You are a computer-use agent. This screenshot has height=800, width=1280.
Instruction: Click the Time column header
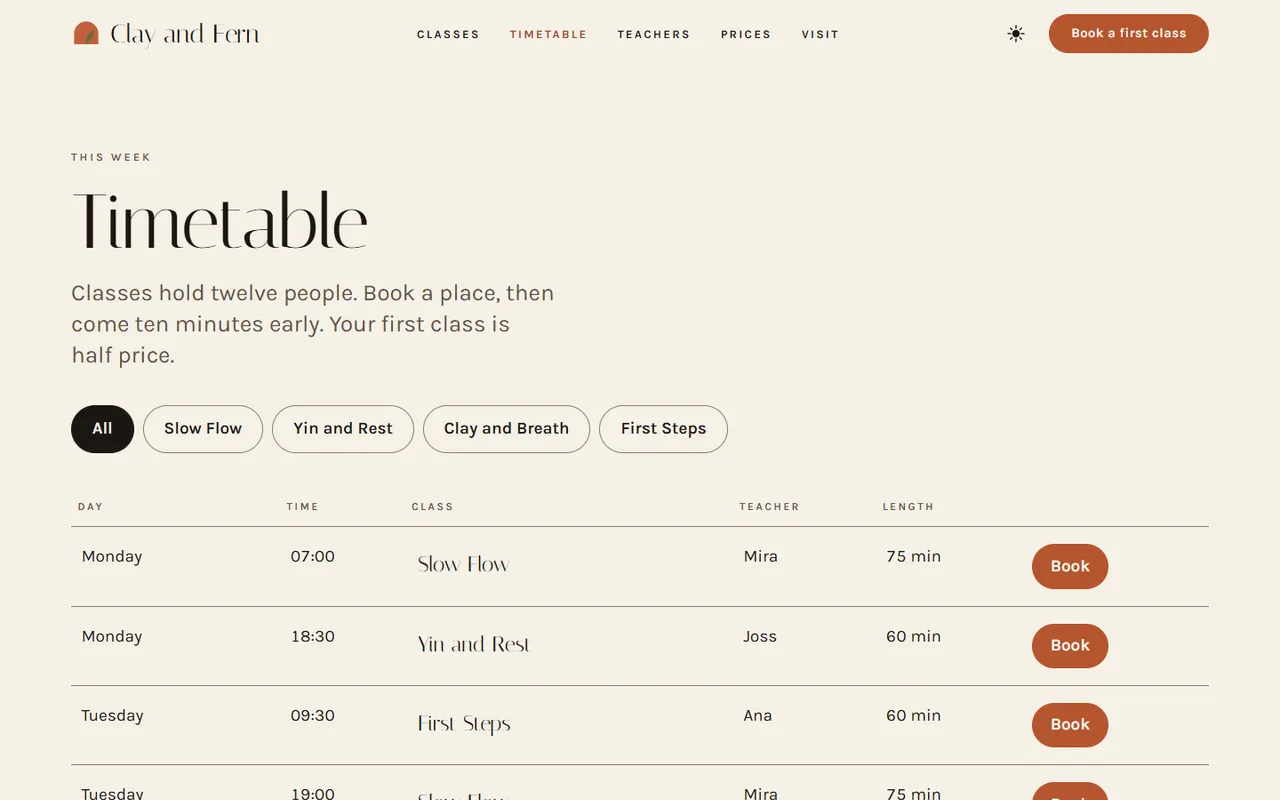click(302, 507)
